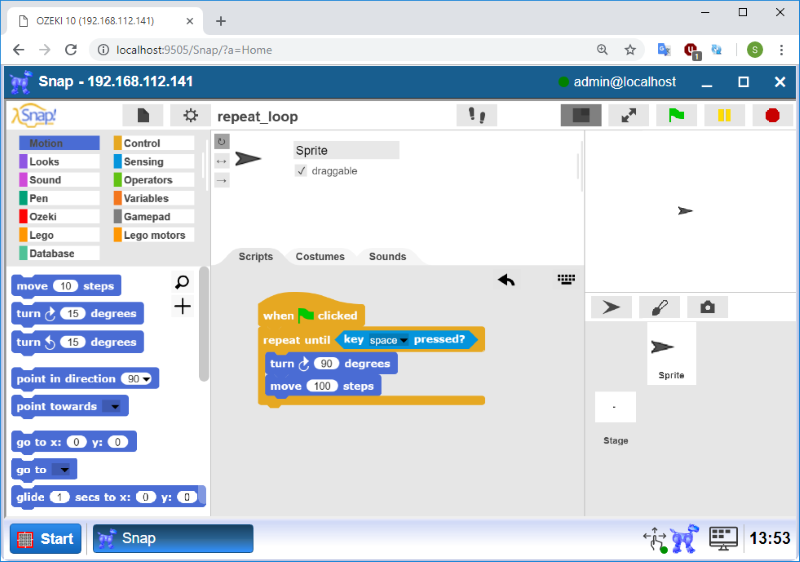Click the sprite arrow on the stage

(685, 211)
